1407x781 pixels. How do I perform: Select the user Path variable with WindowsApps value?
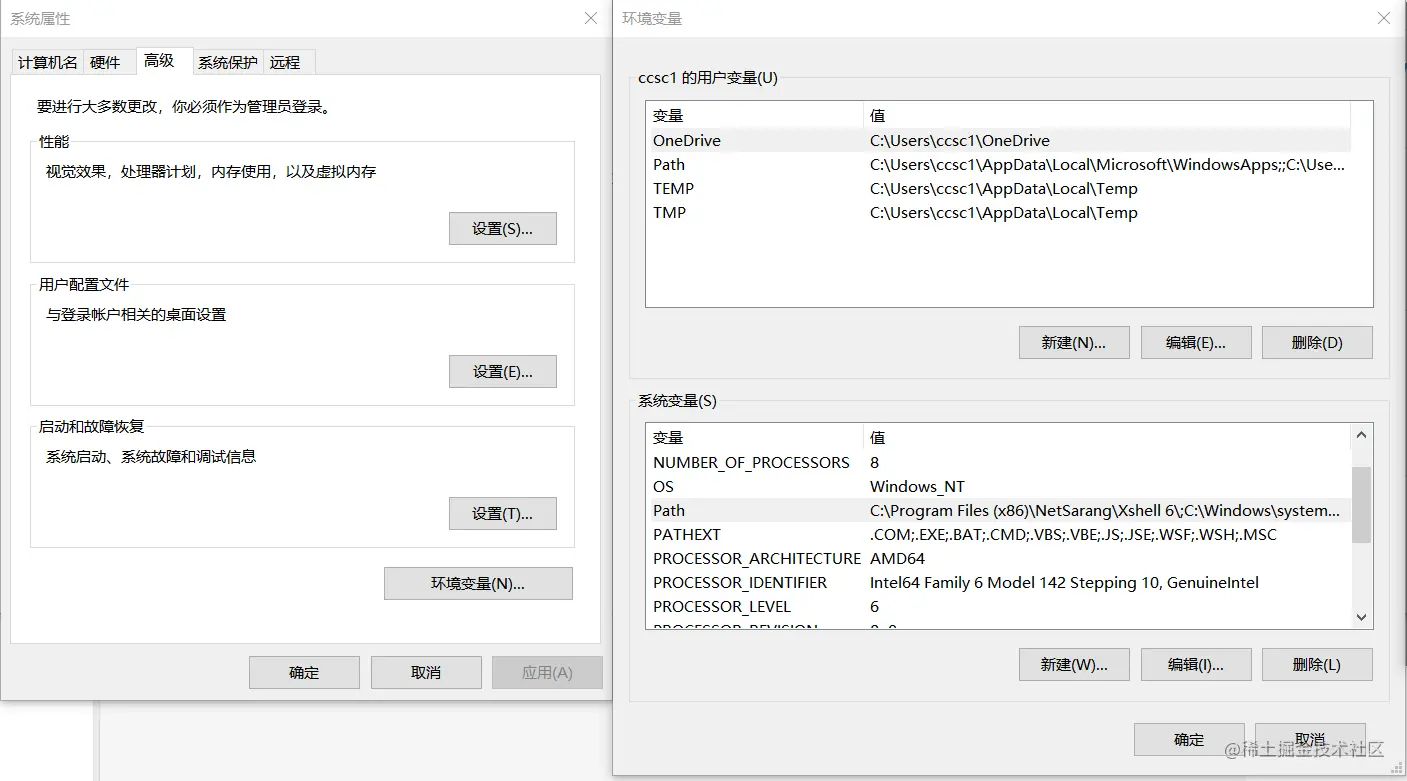click(999, 164)
